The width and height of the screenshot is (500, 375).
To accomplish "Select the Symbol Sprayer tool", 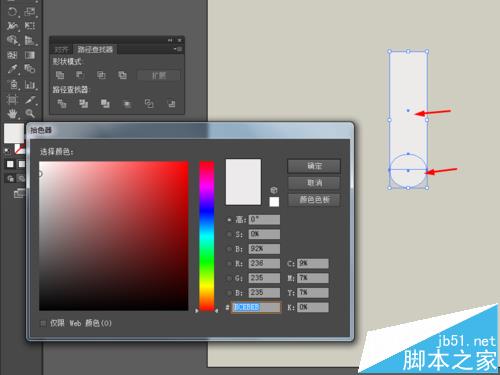I will 12,84.
